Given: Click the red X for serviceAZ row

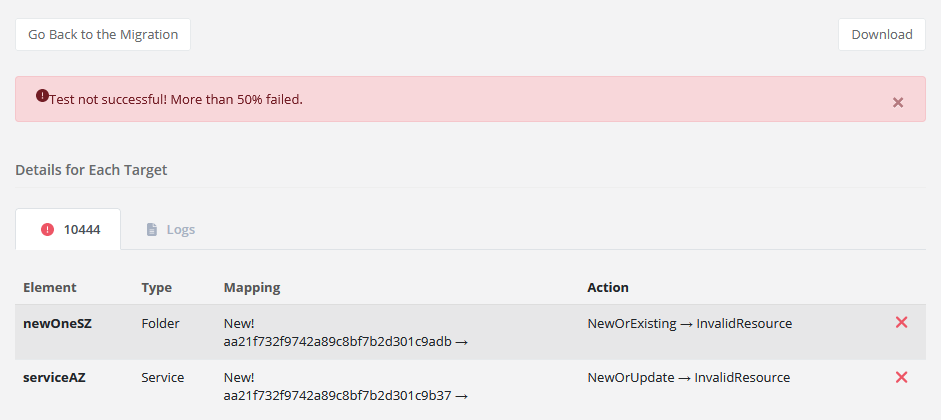Looking at the screenshot, I should click(901, 377).
